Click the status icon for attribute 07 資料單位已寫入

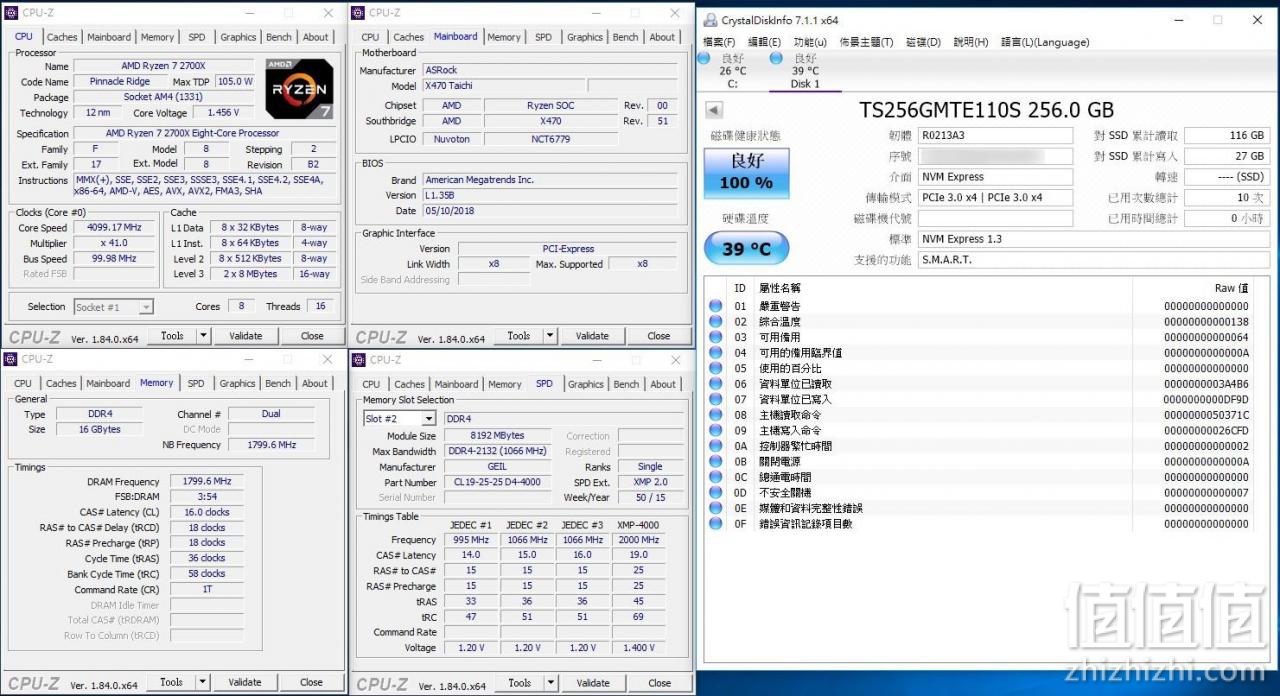[x=716, y=399]
